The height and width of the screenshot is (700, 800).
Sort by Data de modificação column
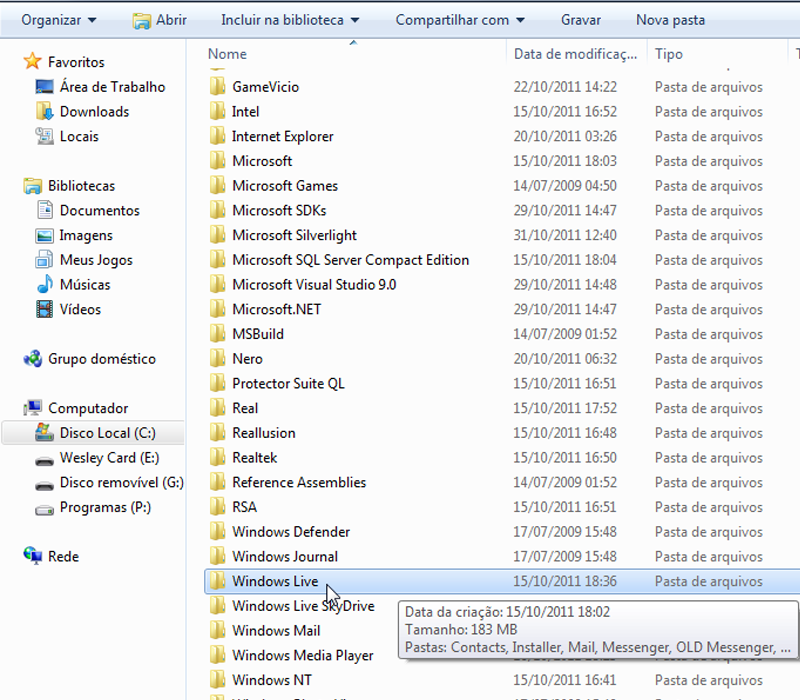pos(574,54)
